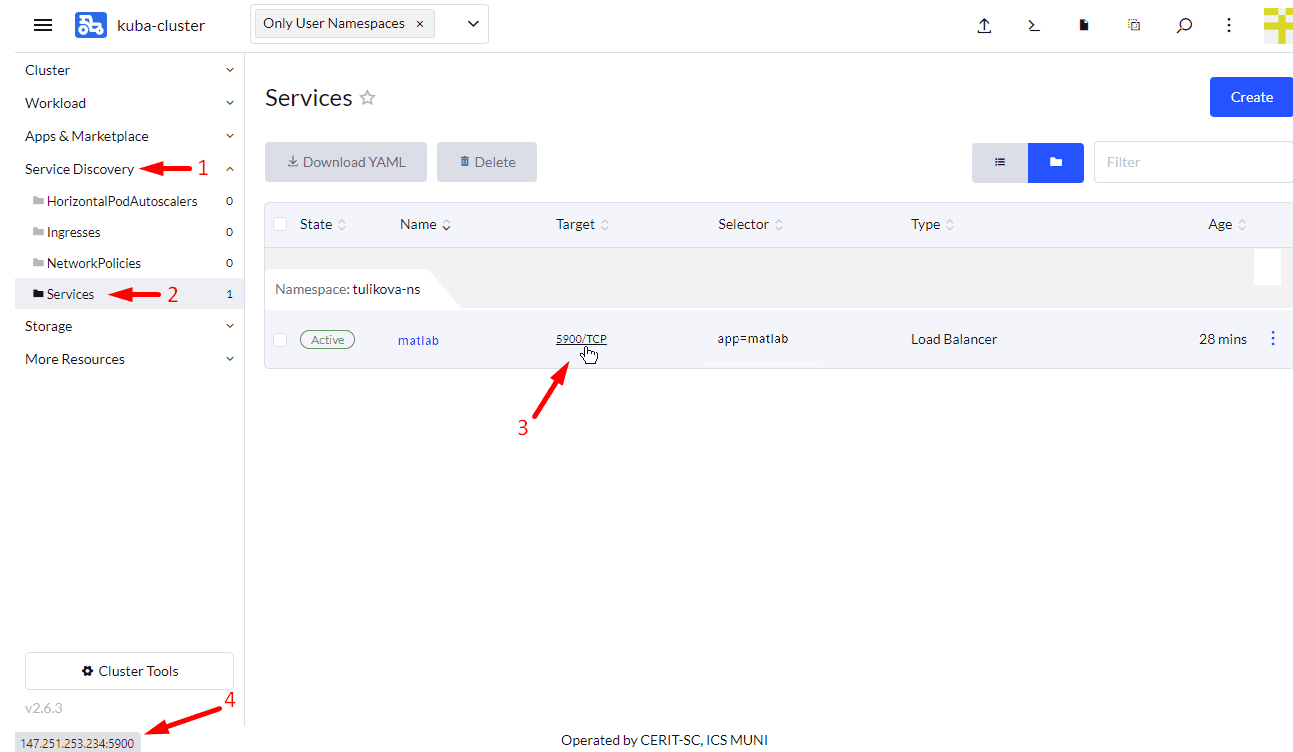Select the matlab service row checkbox
Screen dimensions: 1293x752
[x=280, y=340]
